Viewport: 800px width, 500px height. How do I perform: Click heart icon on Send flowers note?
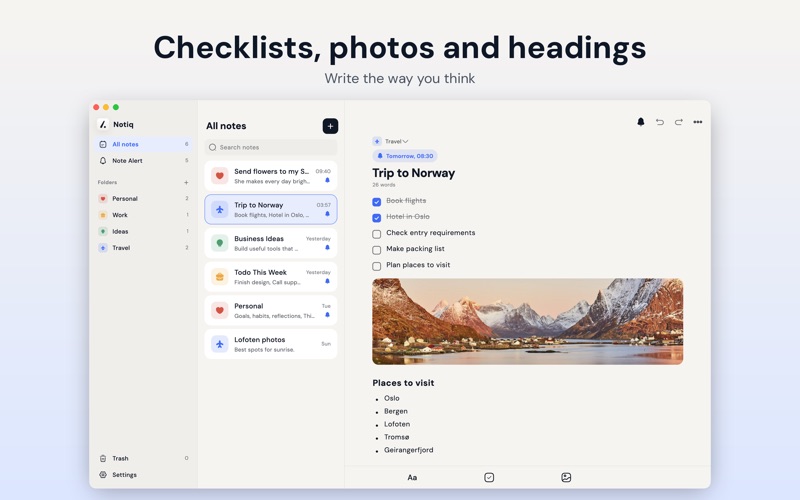(219, 176)
